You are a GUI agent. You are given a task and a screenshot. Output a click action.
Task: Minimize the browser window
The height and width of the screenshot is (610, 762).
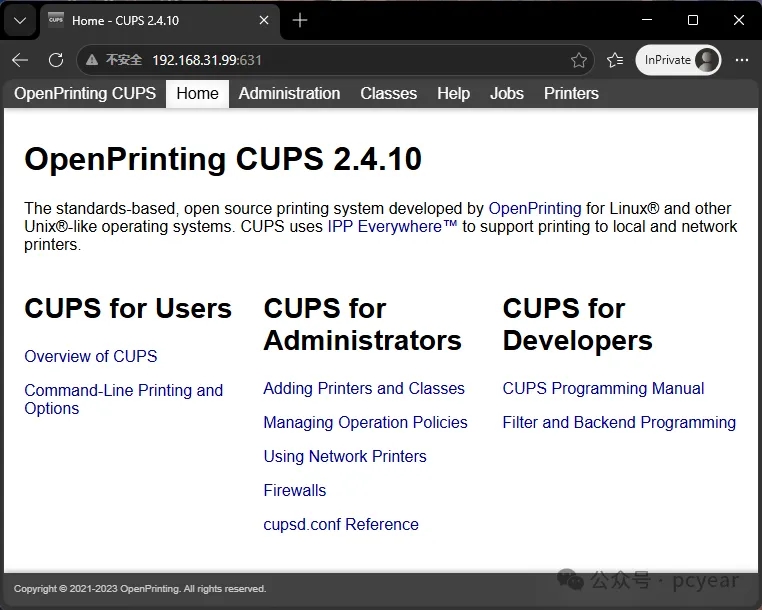click(647, 20)
